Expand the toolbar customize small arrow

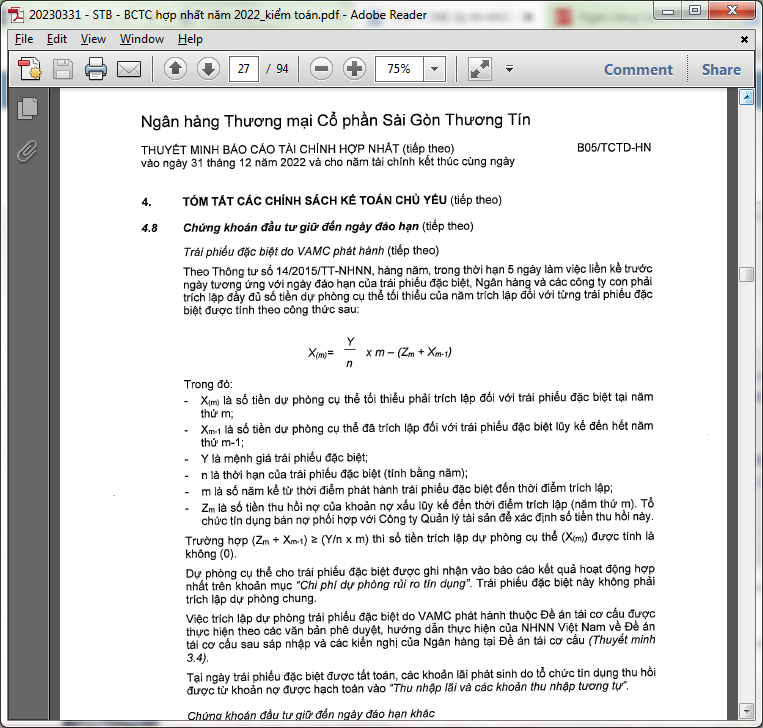click(x=509, y=69)
